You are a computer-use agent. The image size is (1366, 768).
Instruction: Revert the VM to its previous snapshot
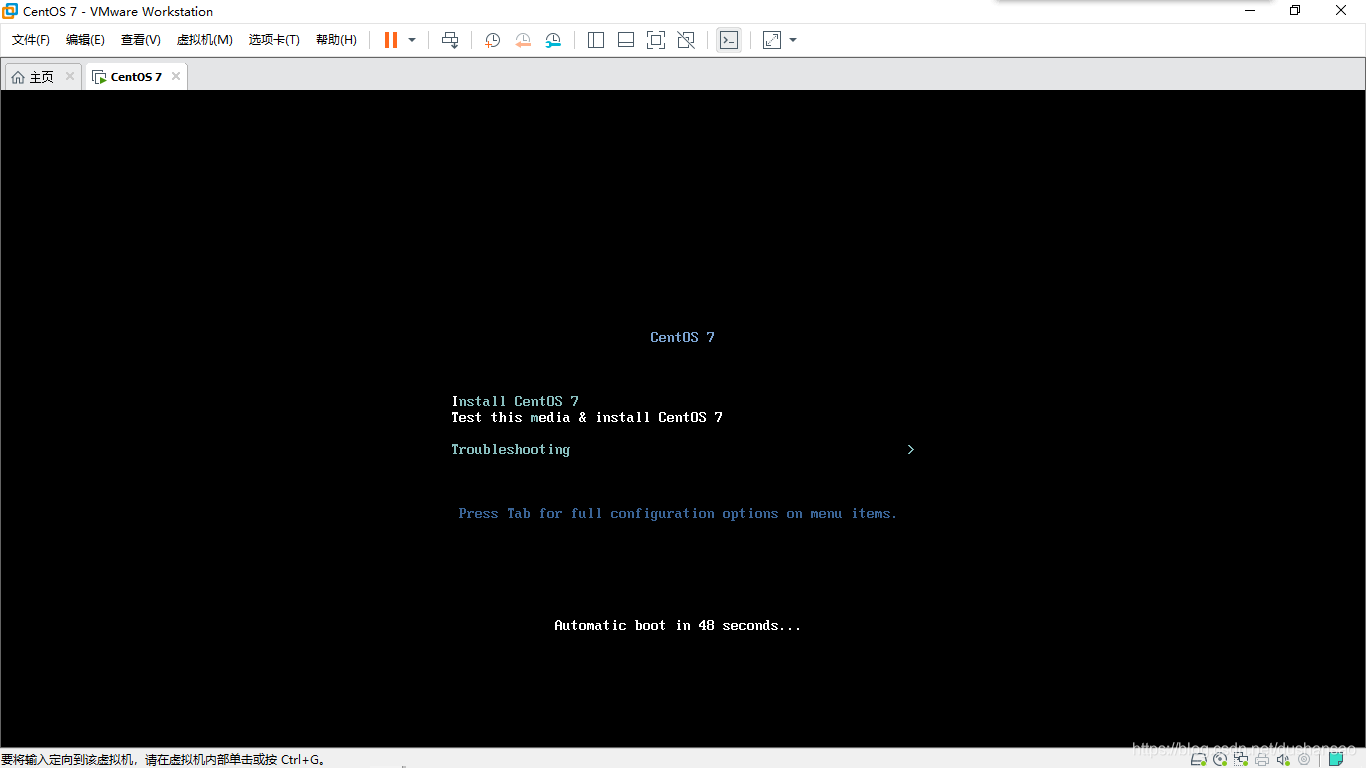click(x=523, y=40)
